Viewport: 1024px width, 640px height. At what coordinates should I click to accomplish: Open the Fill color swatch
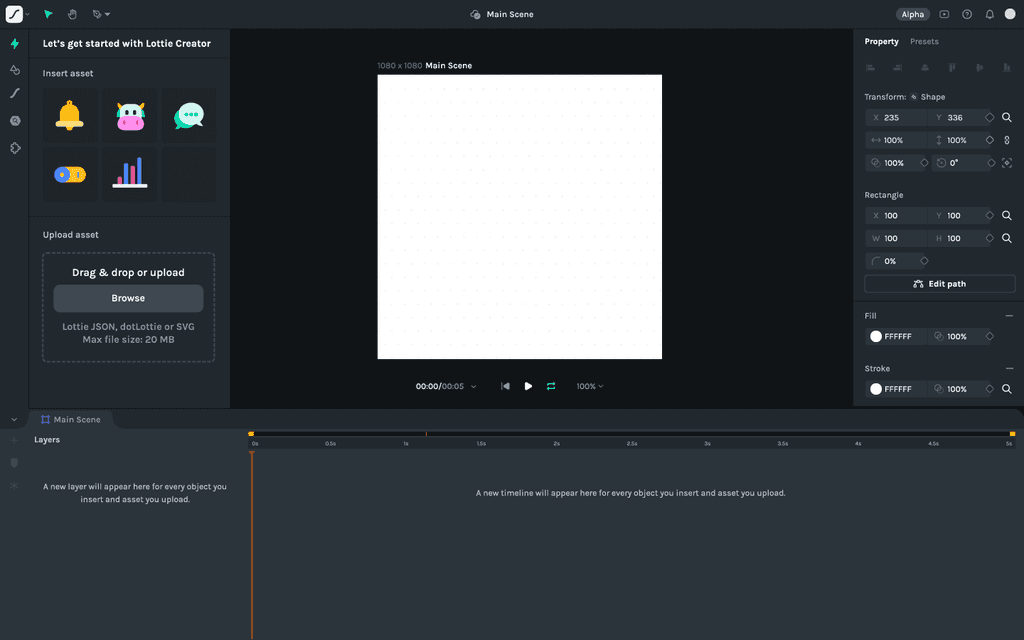coord(876,336)
